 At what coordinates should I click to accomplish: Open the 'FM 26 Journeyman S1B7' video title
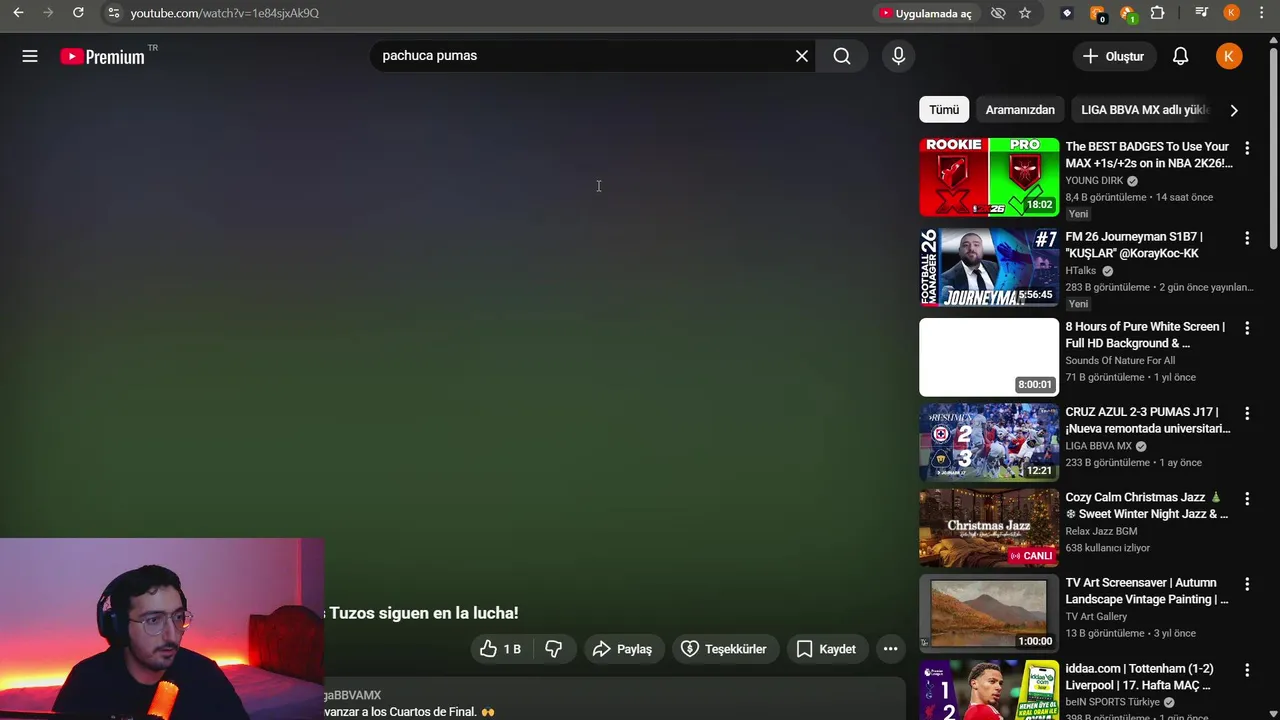[x=1134, y=245]
